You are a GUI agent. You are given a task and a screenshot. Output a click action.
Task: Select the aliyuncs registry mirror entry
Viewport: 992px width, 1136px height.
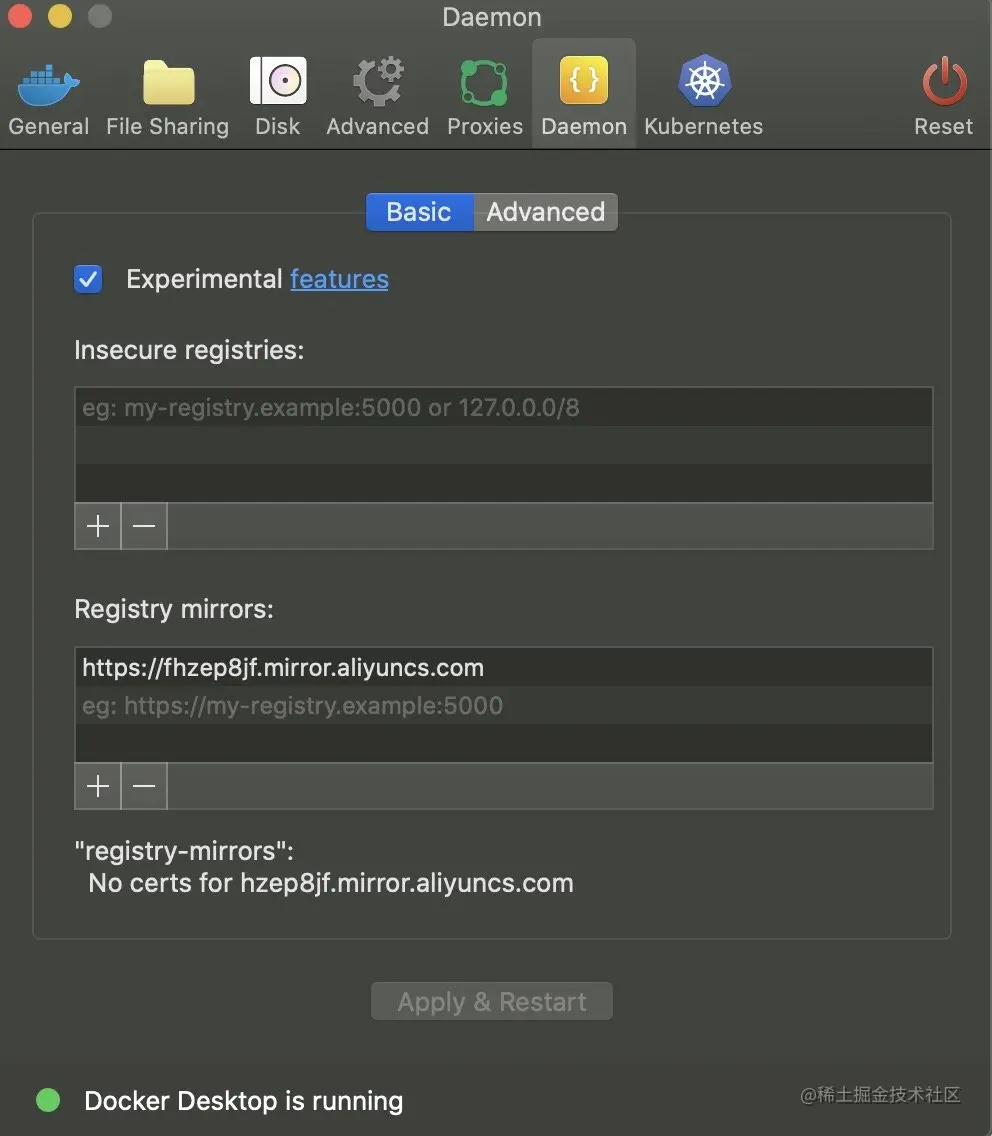(504, 667)
